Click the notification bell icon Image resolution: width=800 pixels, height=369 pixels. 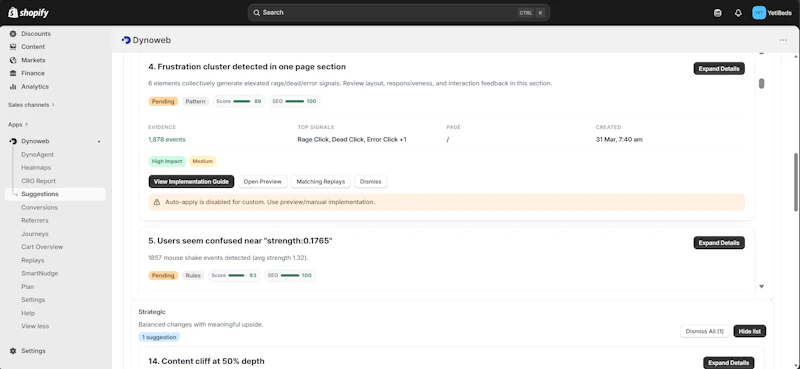coord(738,13)
